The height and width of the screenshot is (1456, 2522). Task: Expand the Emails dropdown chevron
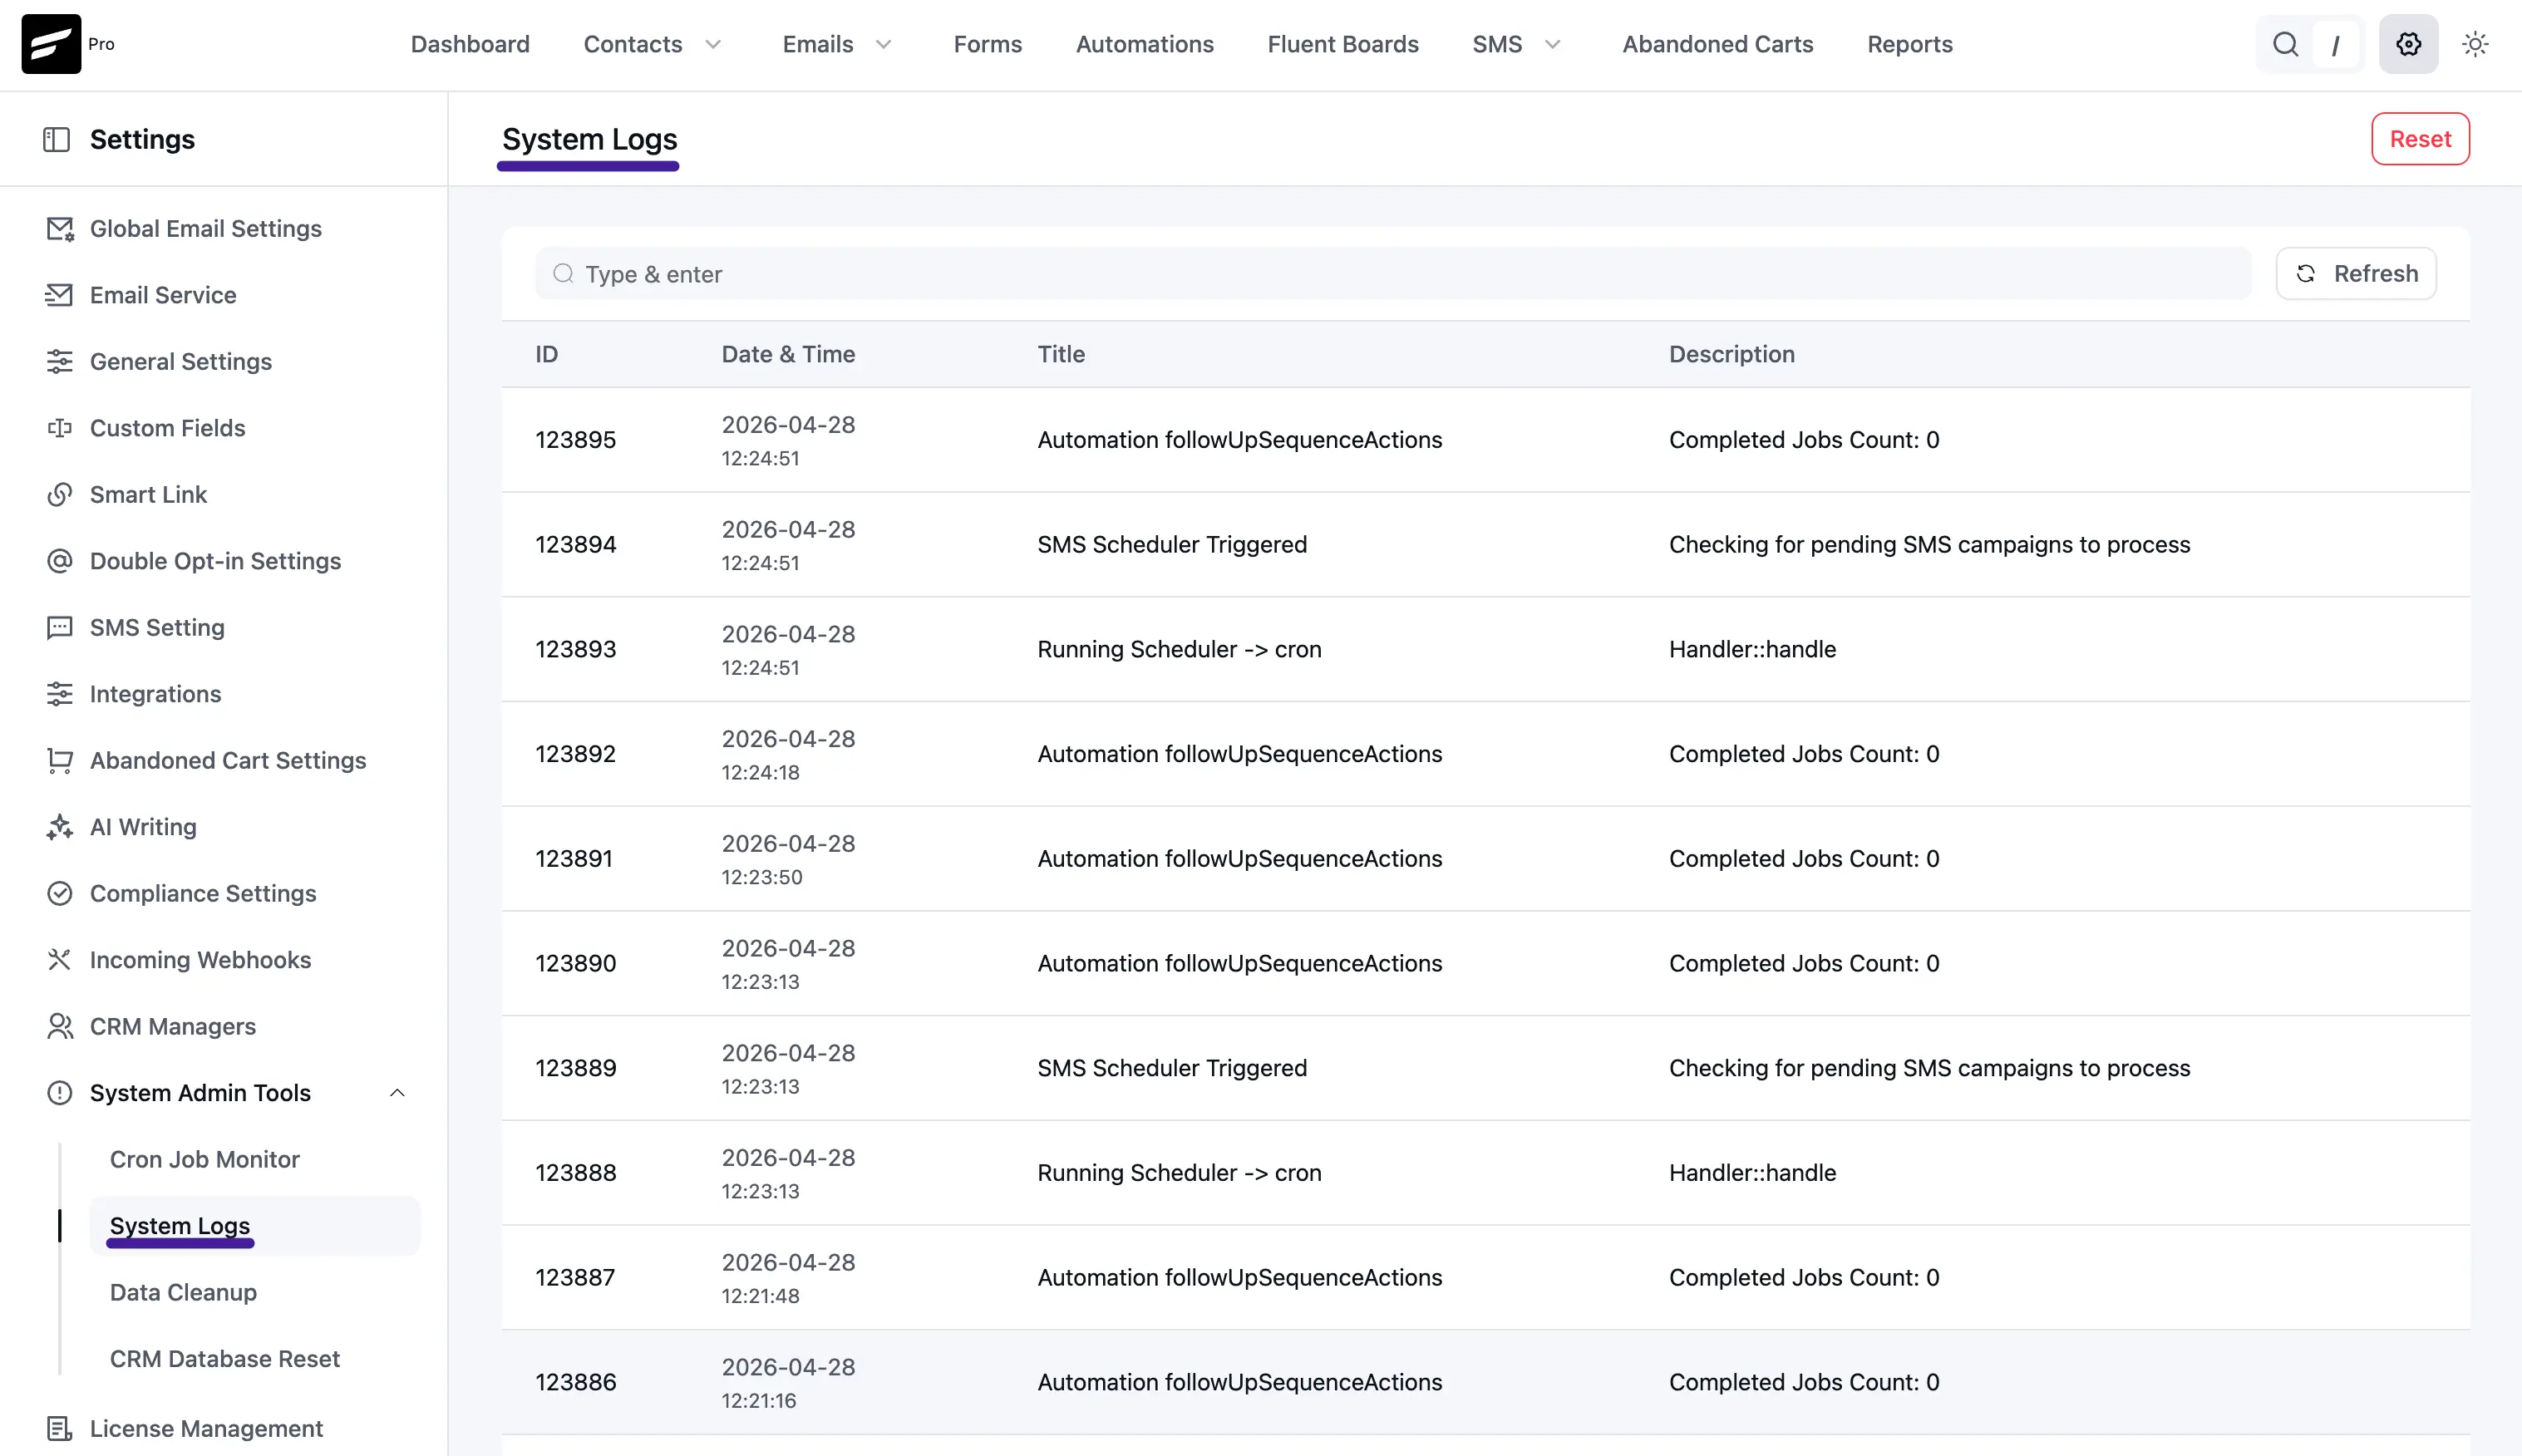click(883, 45)
